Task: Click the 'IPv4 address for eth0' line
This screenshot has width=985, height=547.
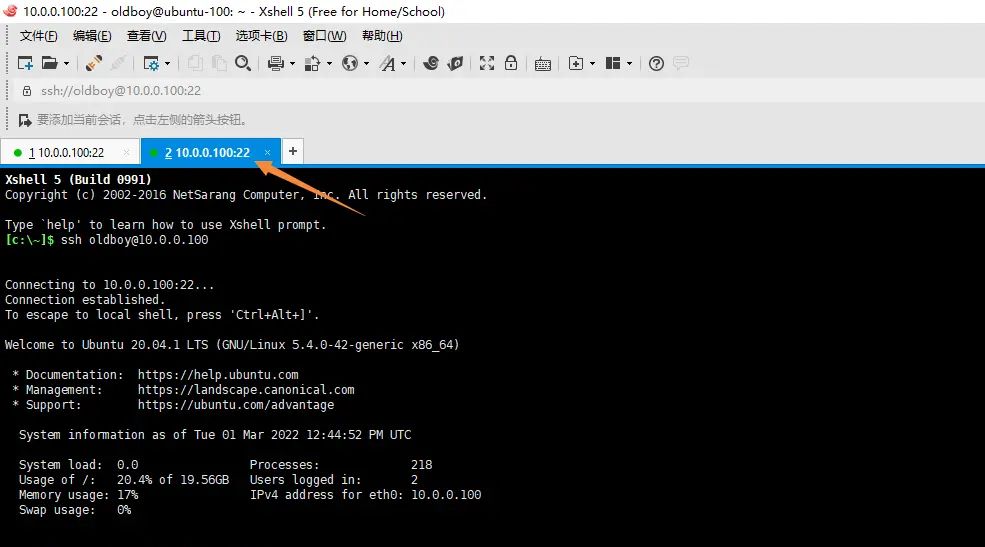Action: click(x=366, y=495)
